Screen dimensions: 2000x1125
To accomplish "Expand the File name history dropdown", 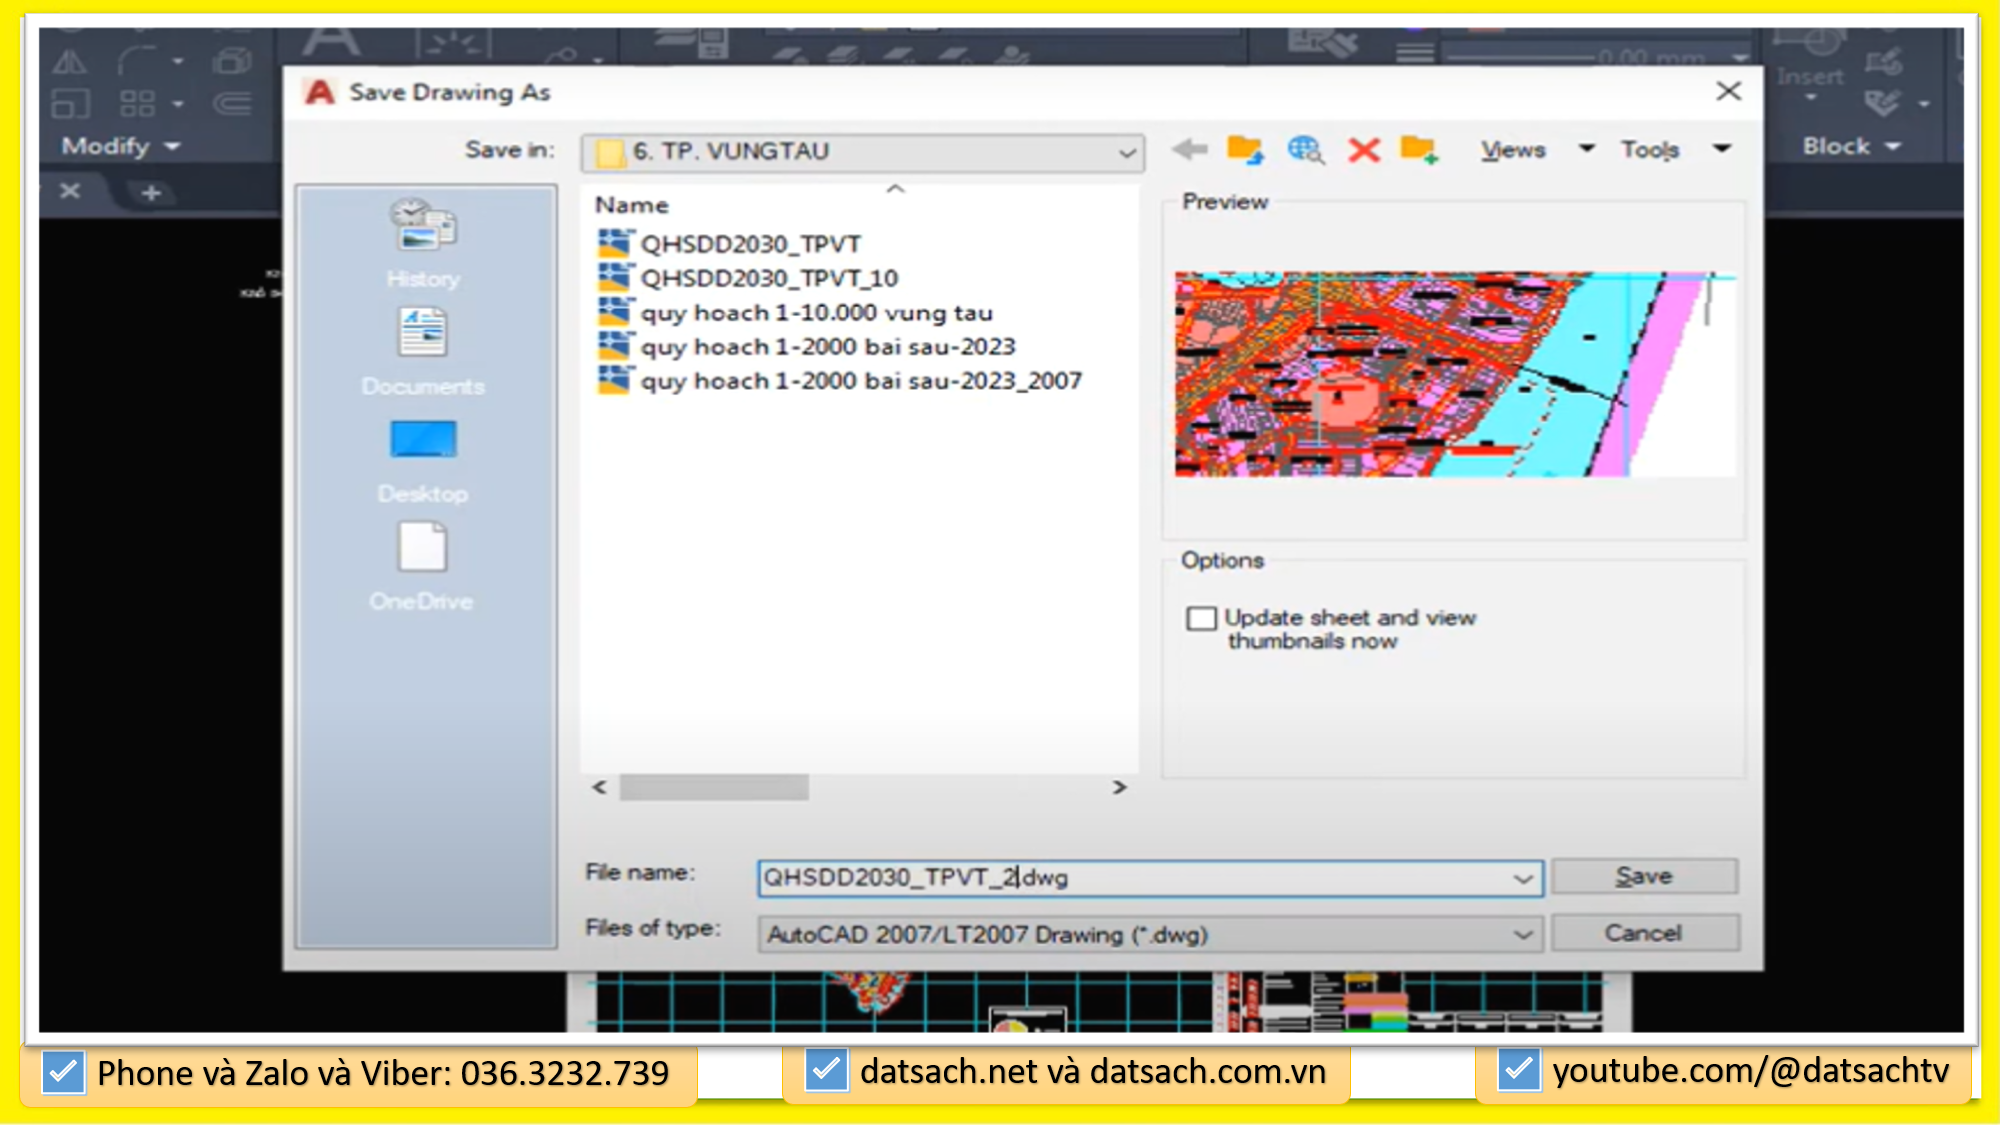I will (1523, 878).
